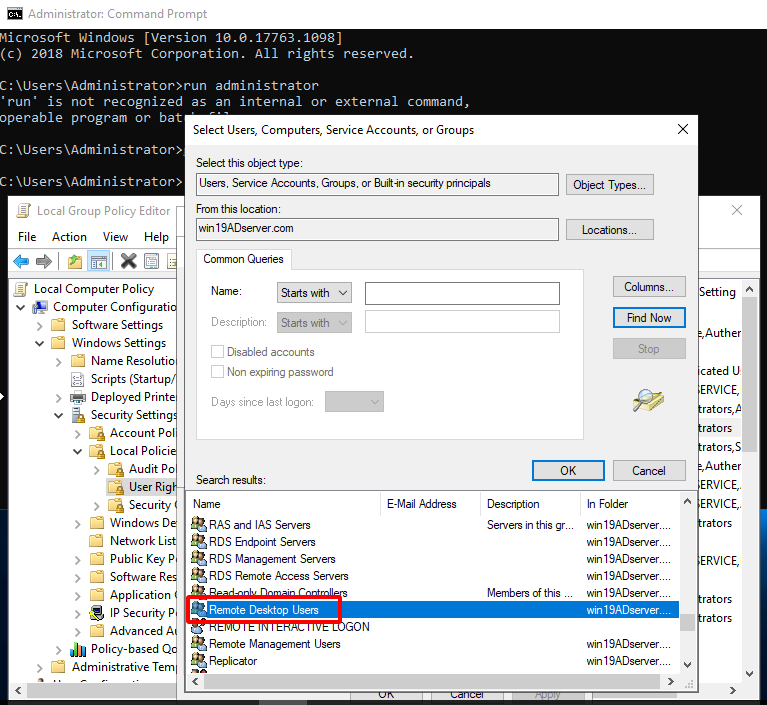Click the Command Prompt title bar icon

pyautogui.click(x=15, y=14)
